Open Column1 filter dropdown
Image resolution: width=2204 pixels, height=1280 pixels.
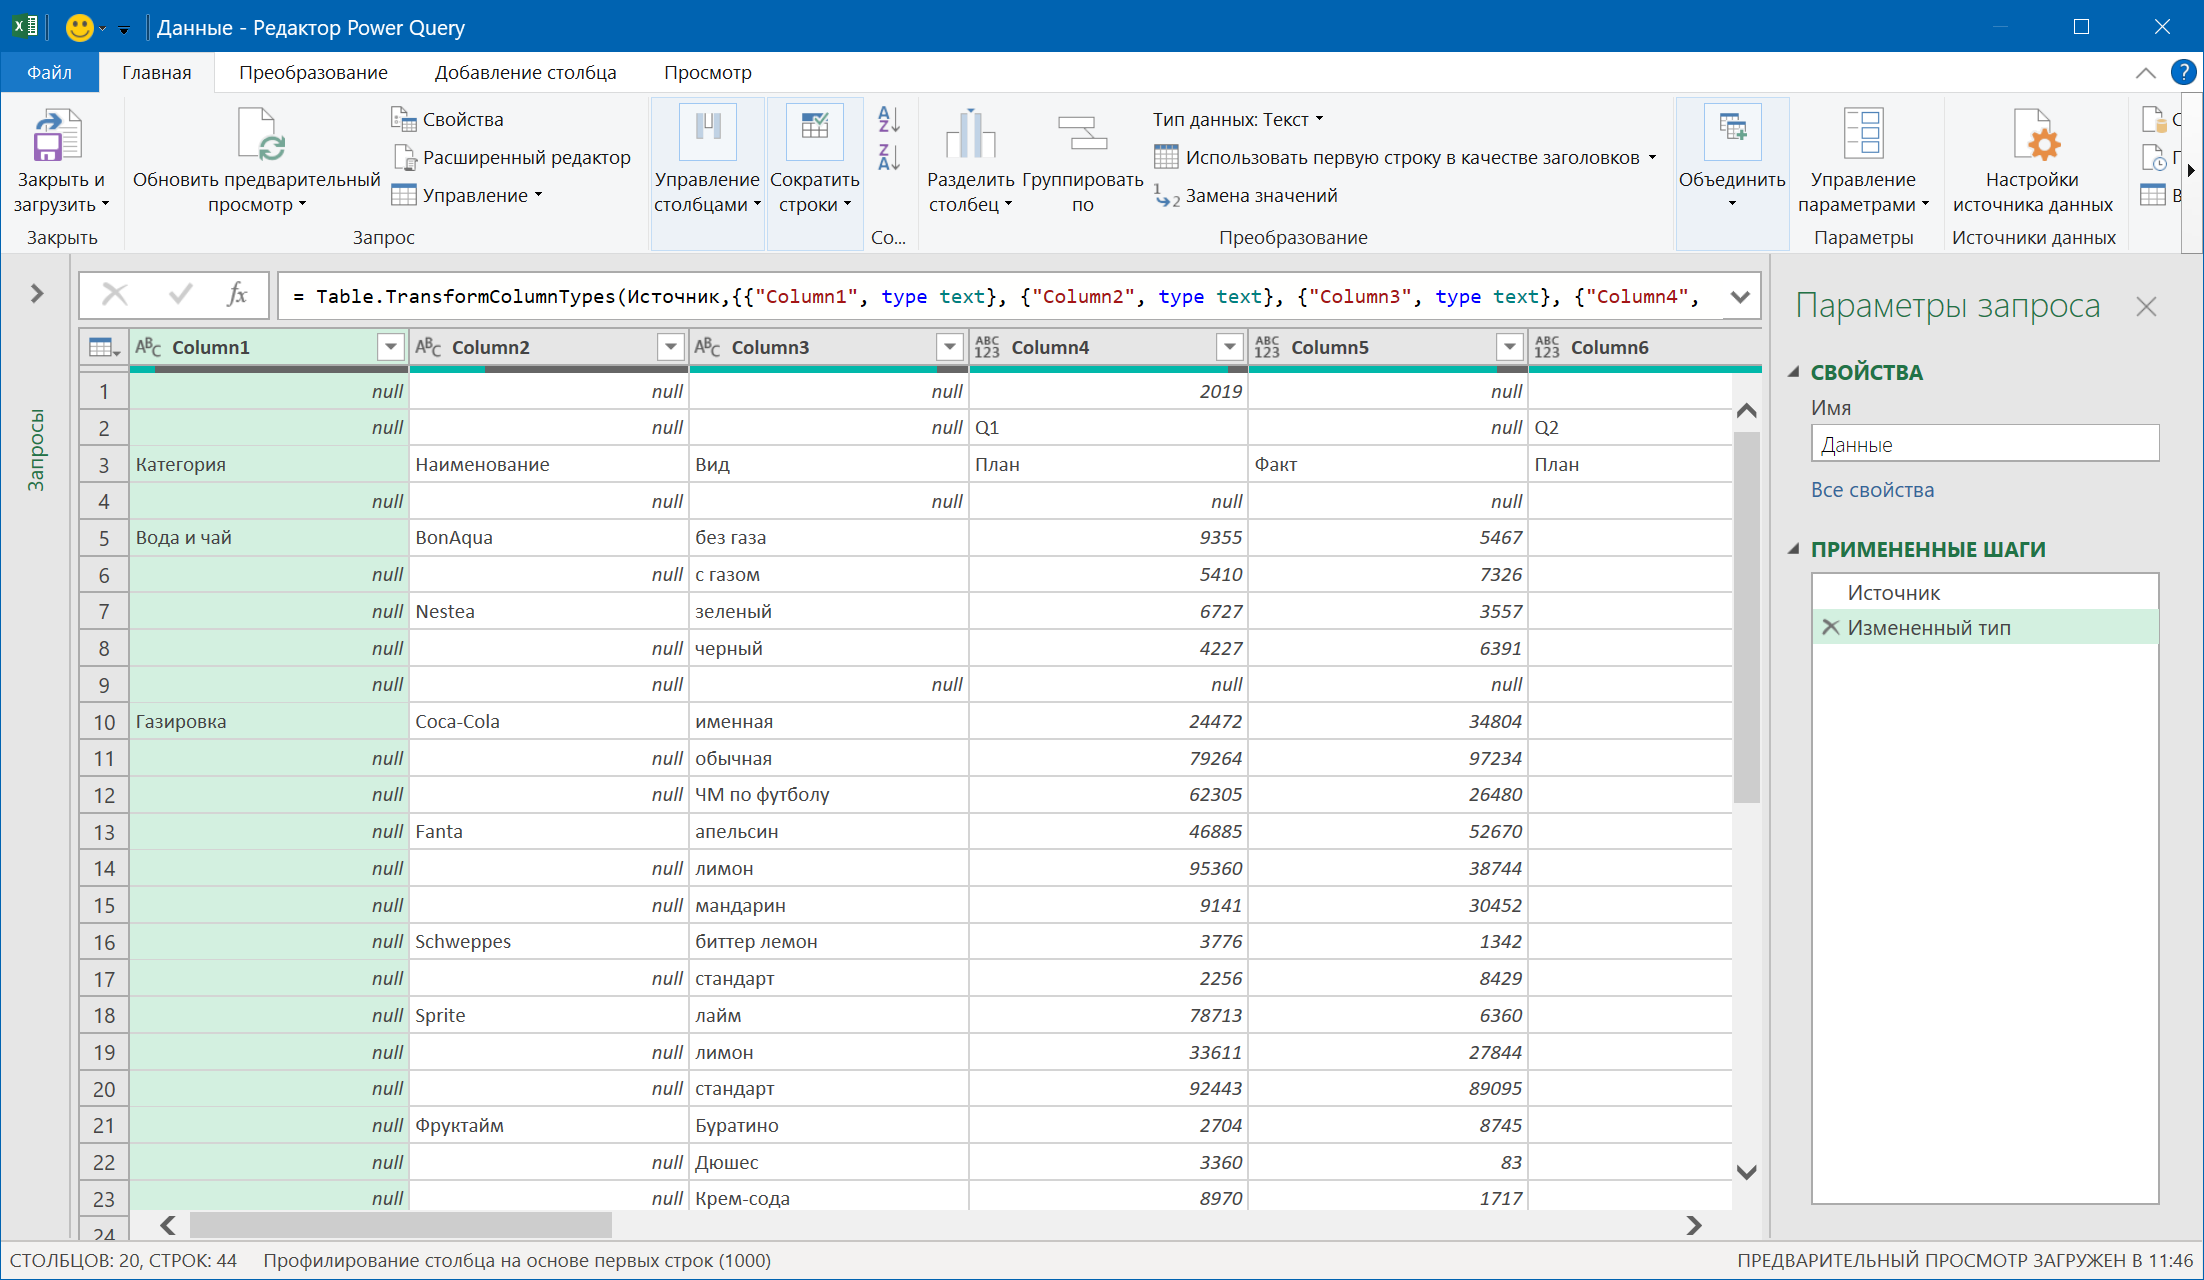390,347
